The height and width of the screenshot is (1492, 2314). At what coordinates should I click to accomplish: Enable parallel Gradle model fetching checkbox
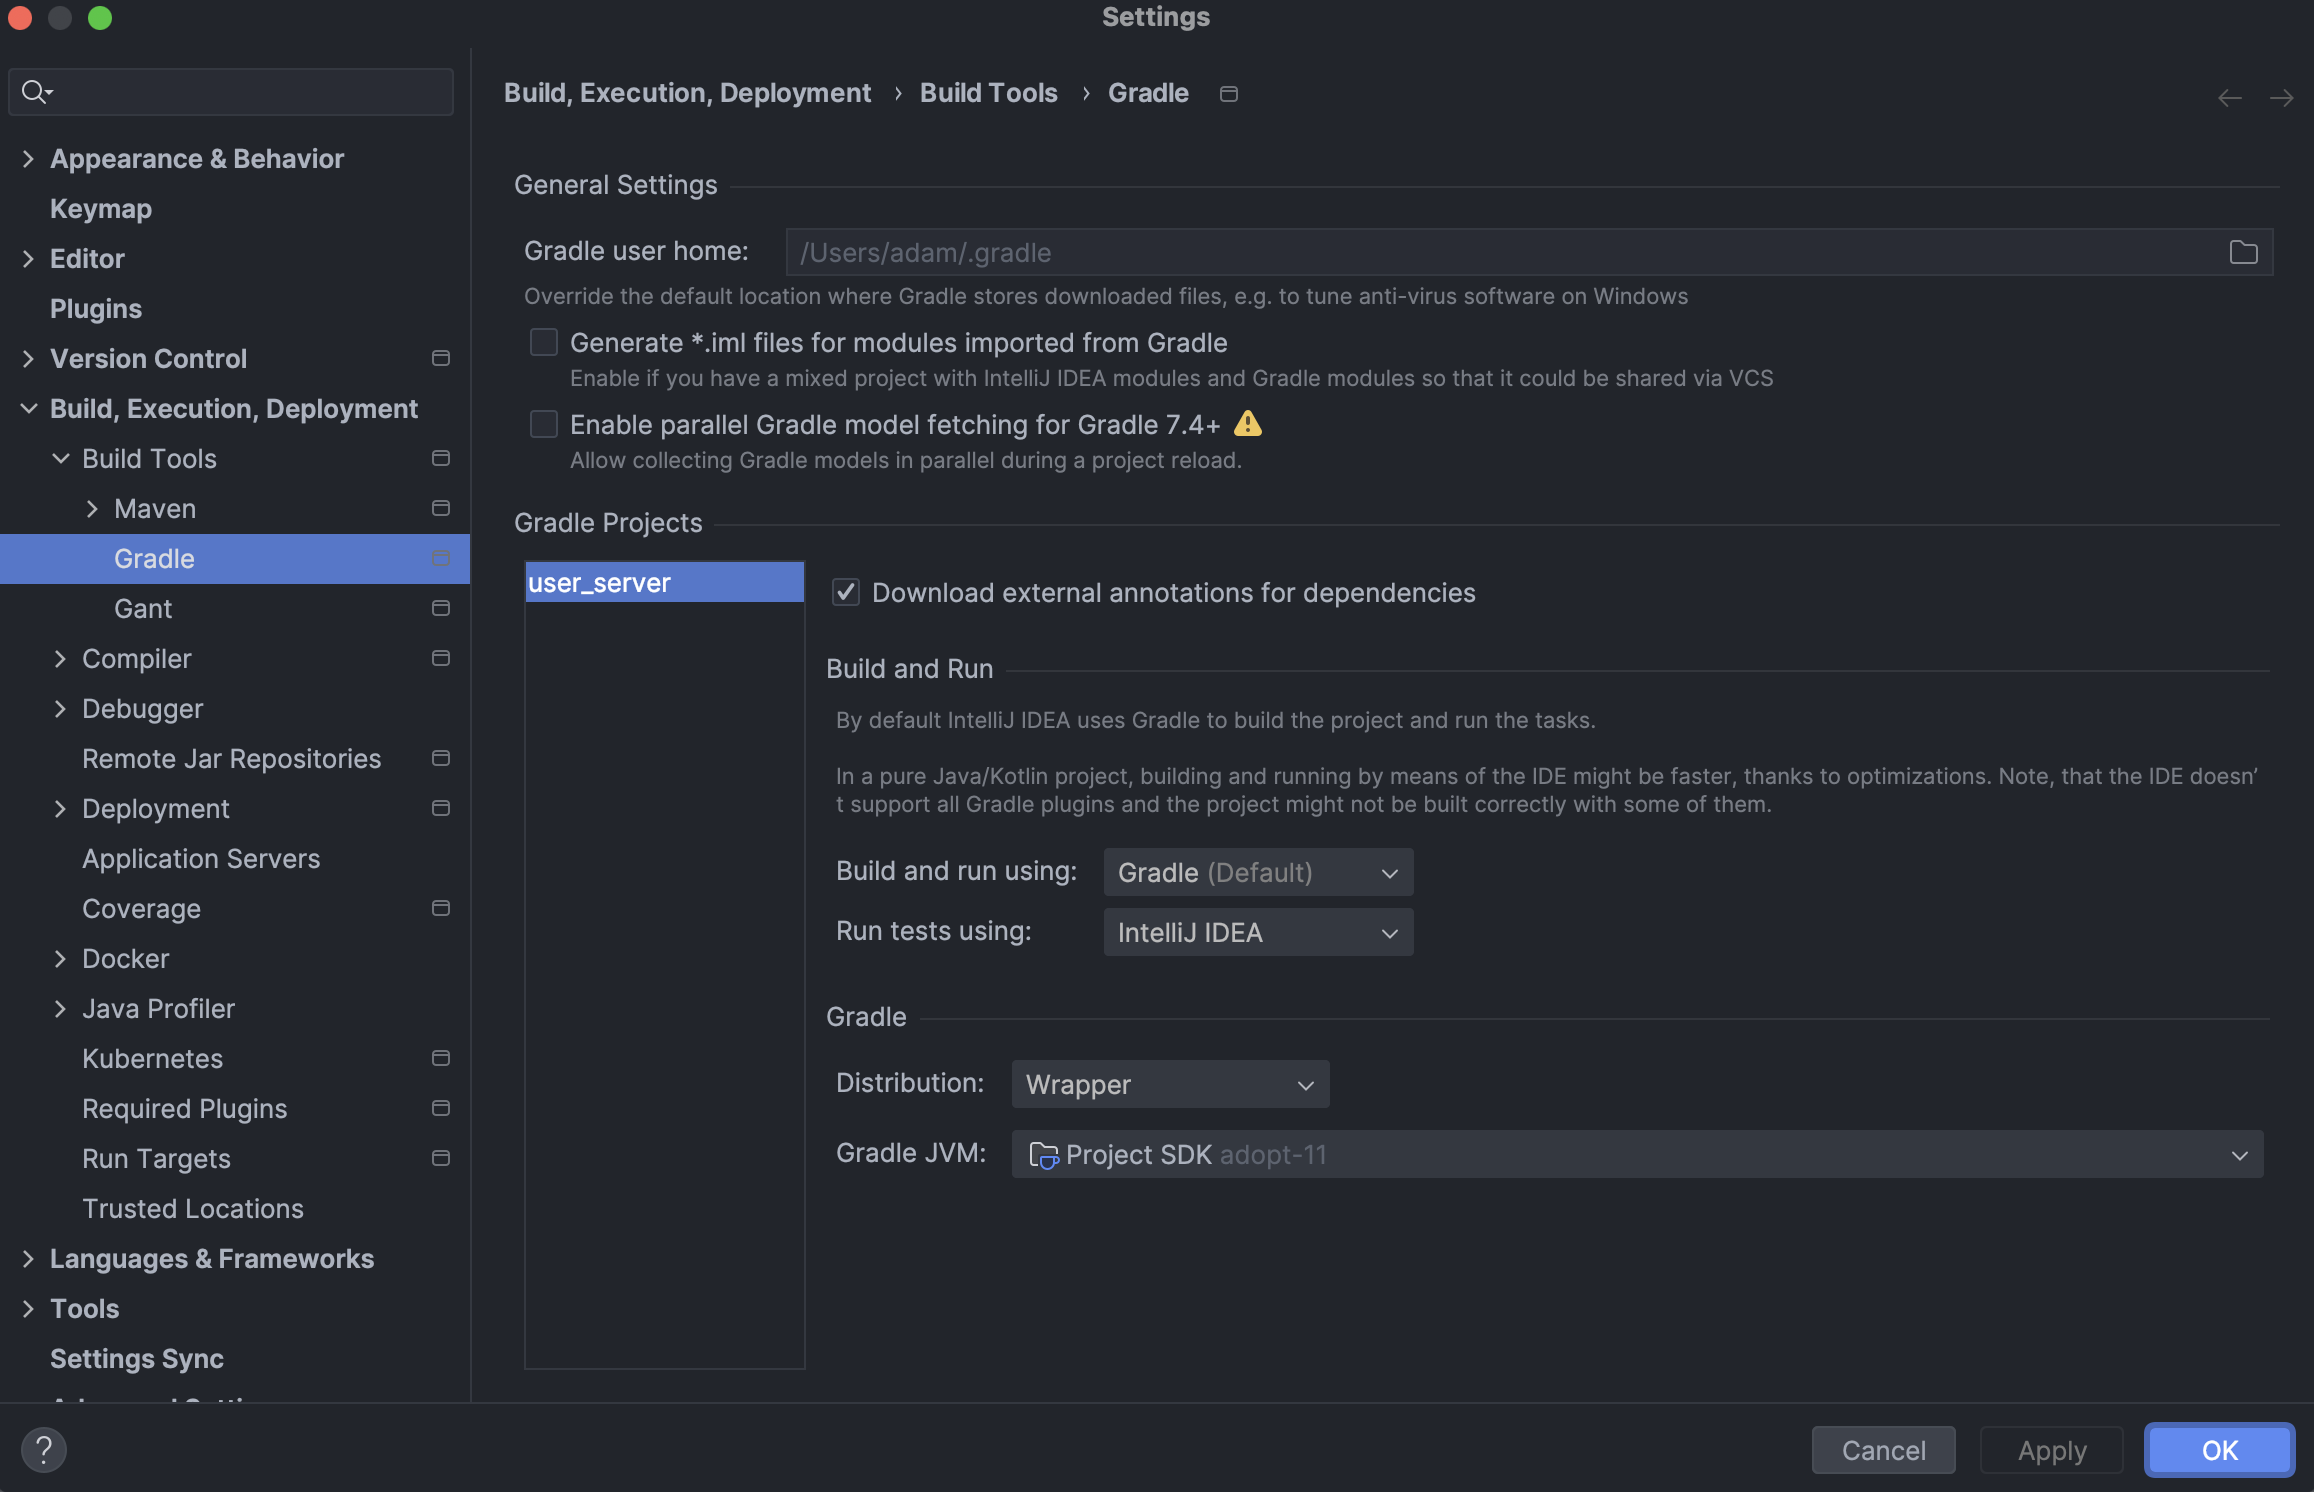[544, 424]
